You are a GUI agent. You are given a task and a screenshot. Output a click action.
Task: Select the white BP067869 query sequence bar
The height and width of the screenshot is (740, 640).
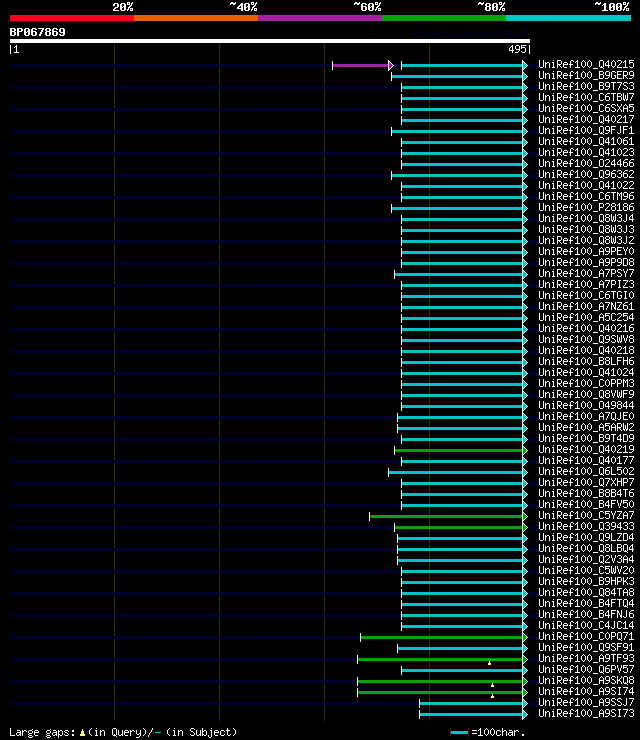pos(269,41)
